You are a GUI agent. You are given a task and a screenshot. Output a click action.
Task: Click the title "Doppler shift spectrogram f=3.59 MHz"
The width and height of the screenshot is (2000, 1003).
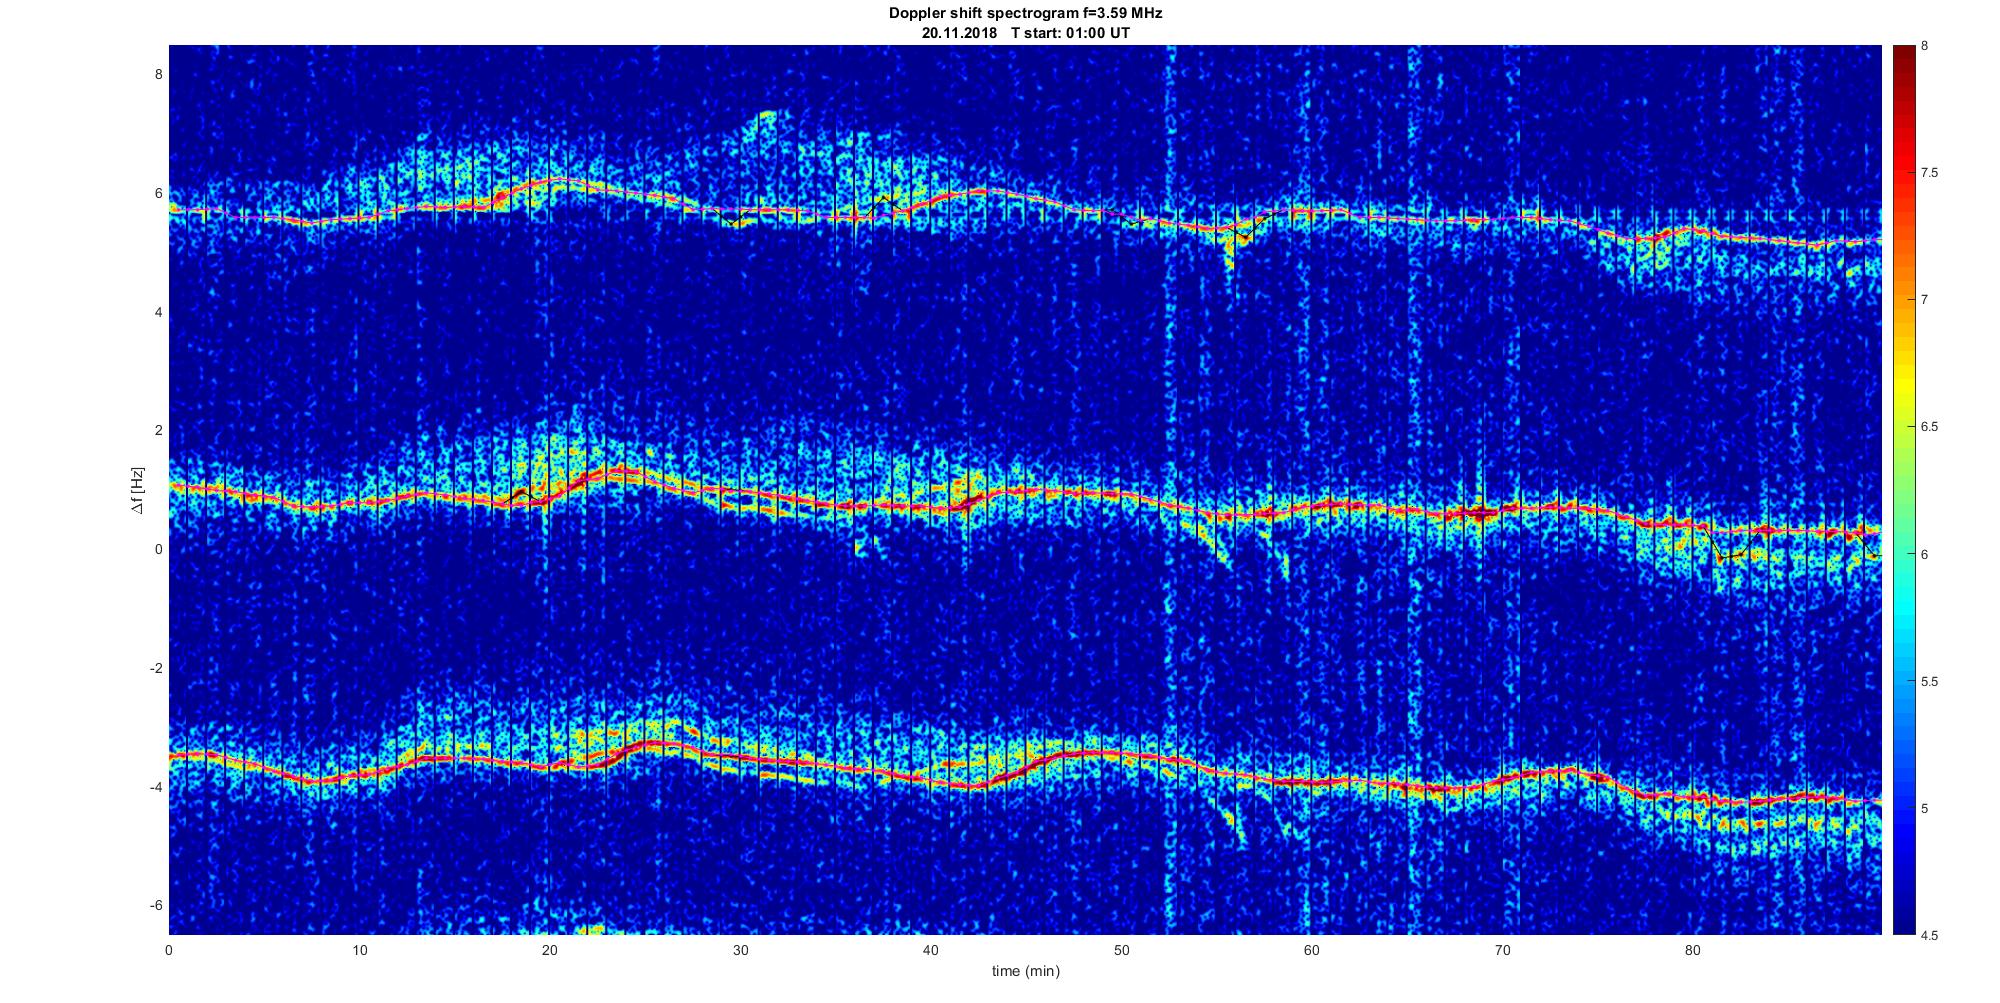pos(1025,13)
